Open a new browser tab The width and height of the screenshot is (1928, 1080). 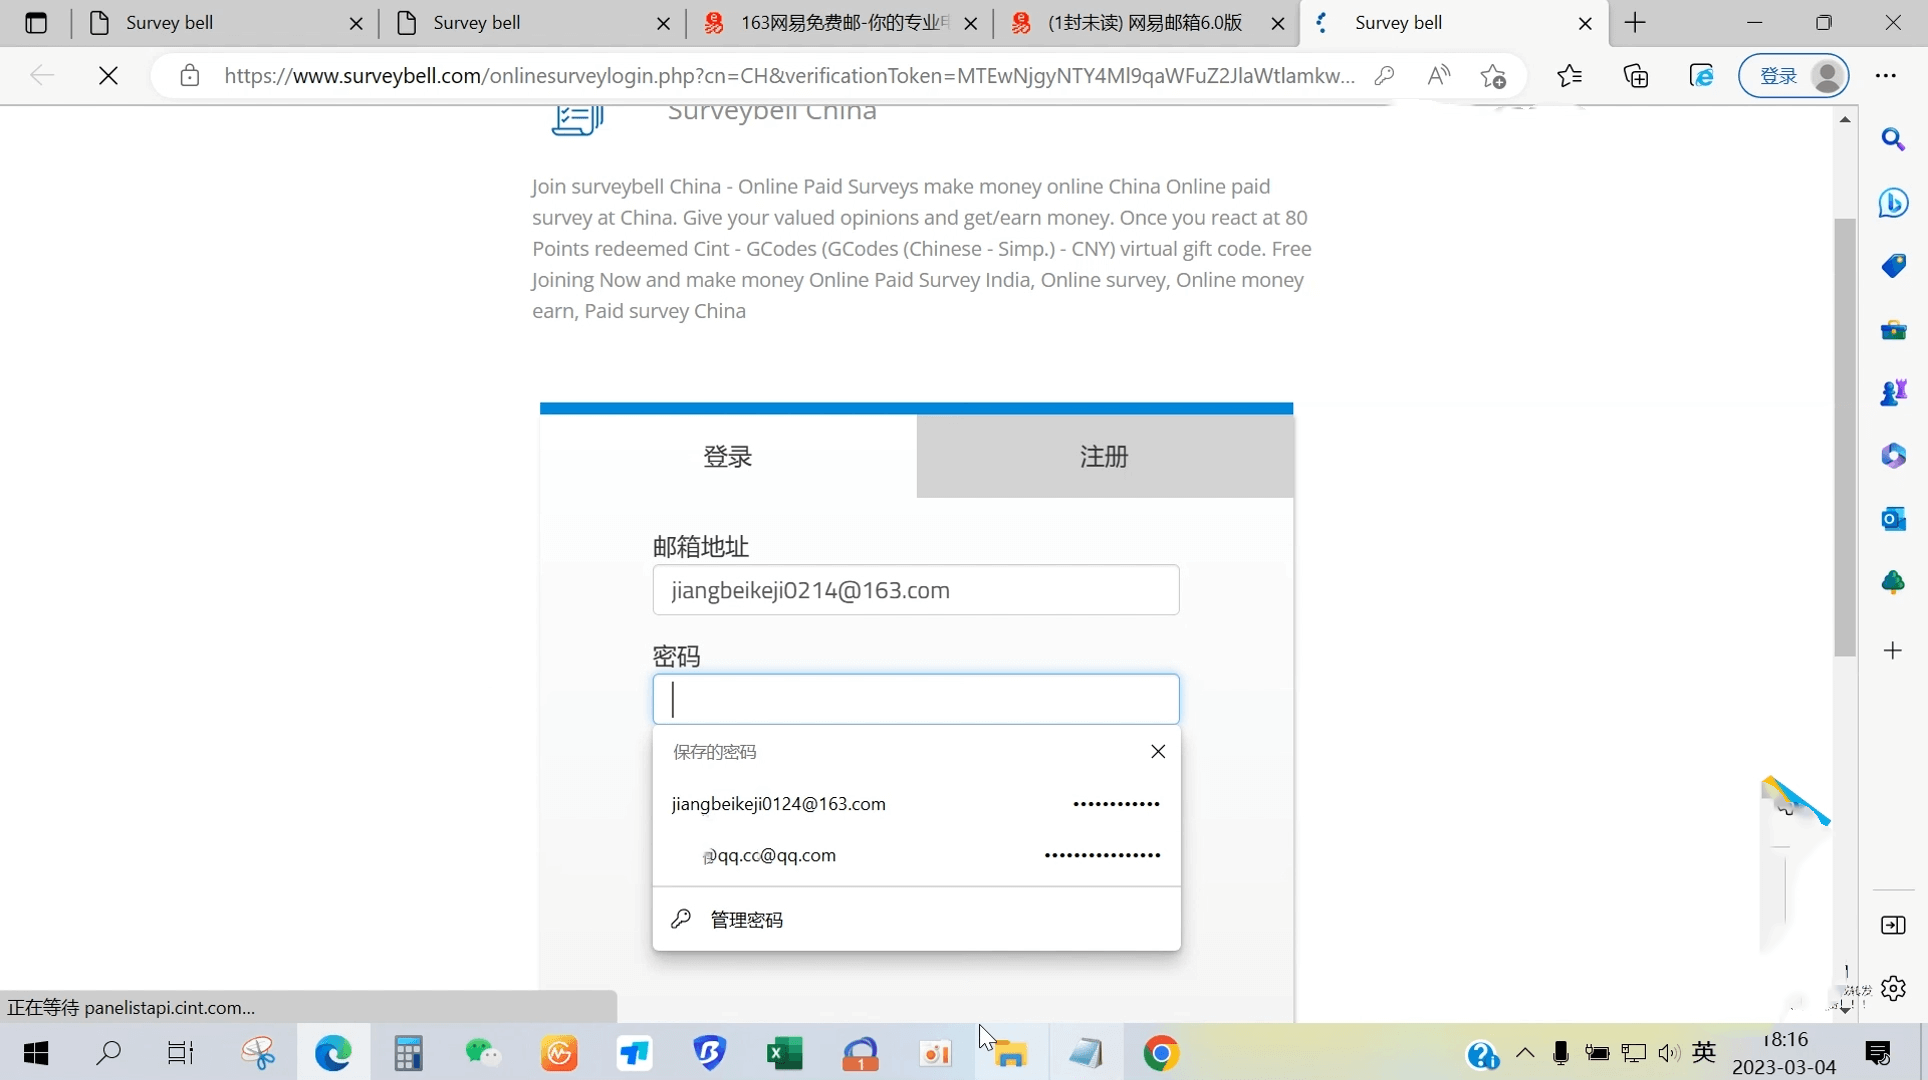pos(1635,22)
